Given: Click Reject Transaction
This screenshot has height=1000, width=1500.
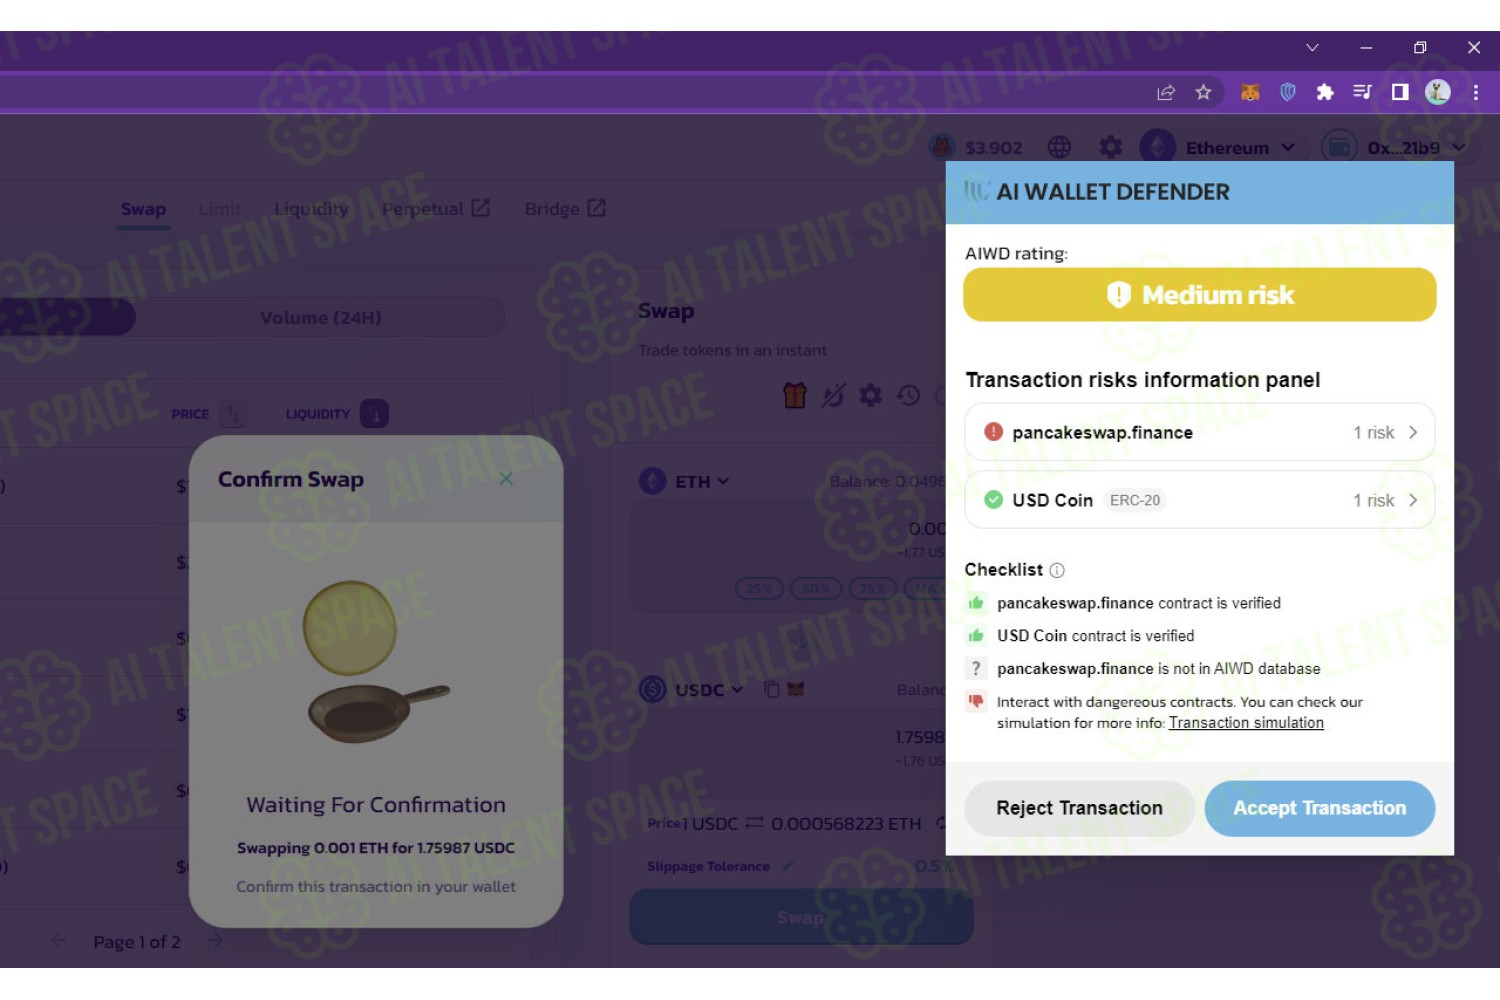Looking at the screenshot, I should point(1079,808).
